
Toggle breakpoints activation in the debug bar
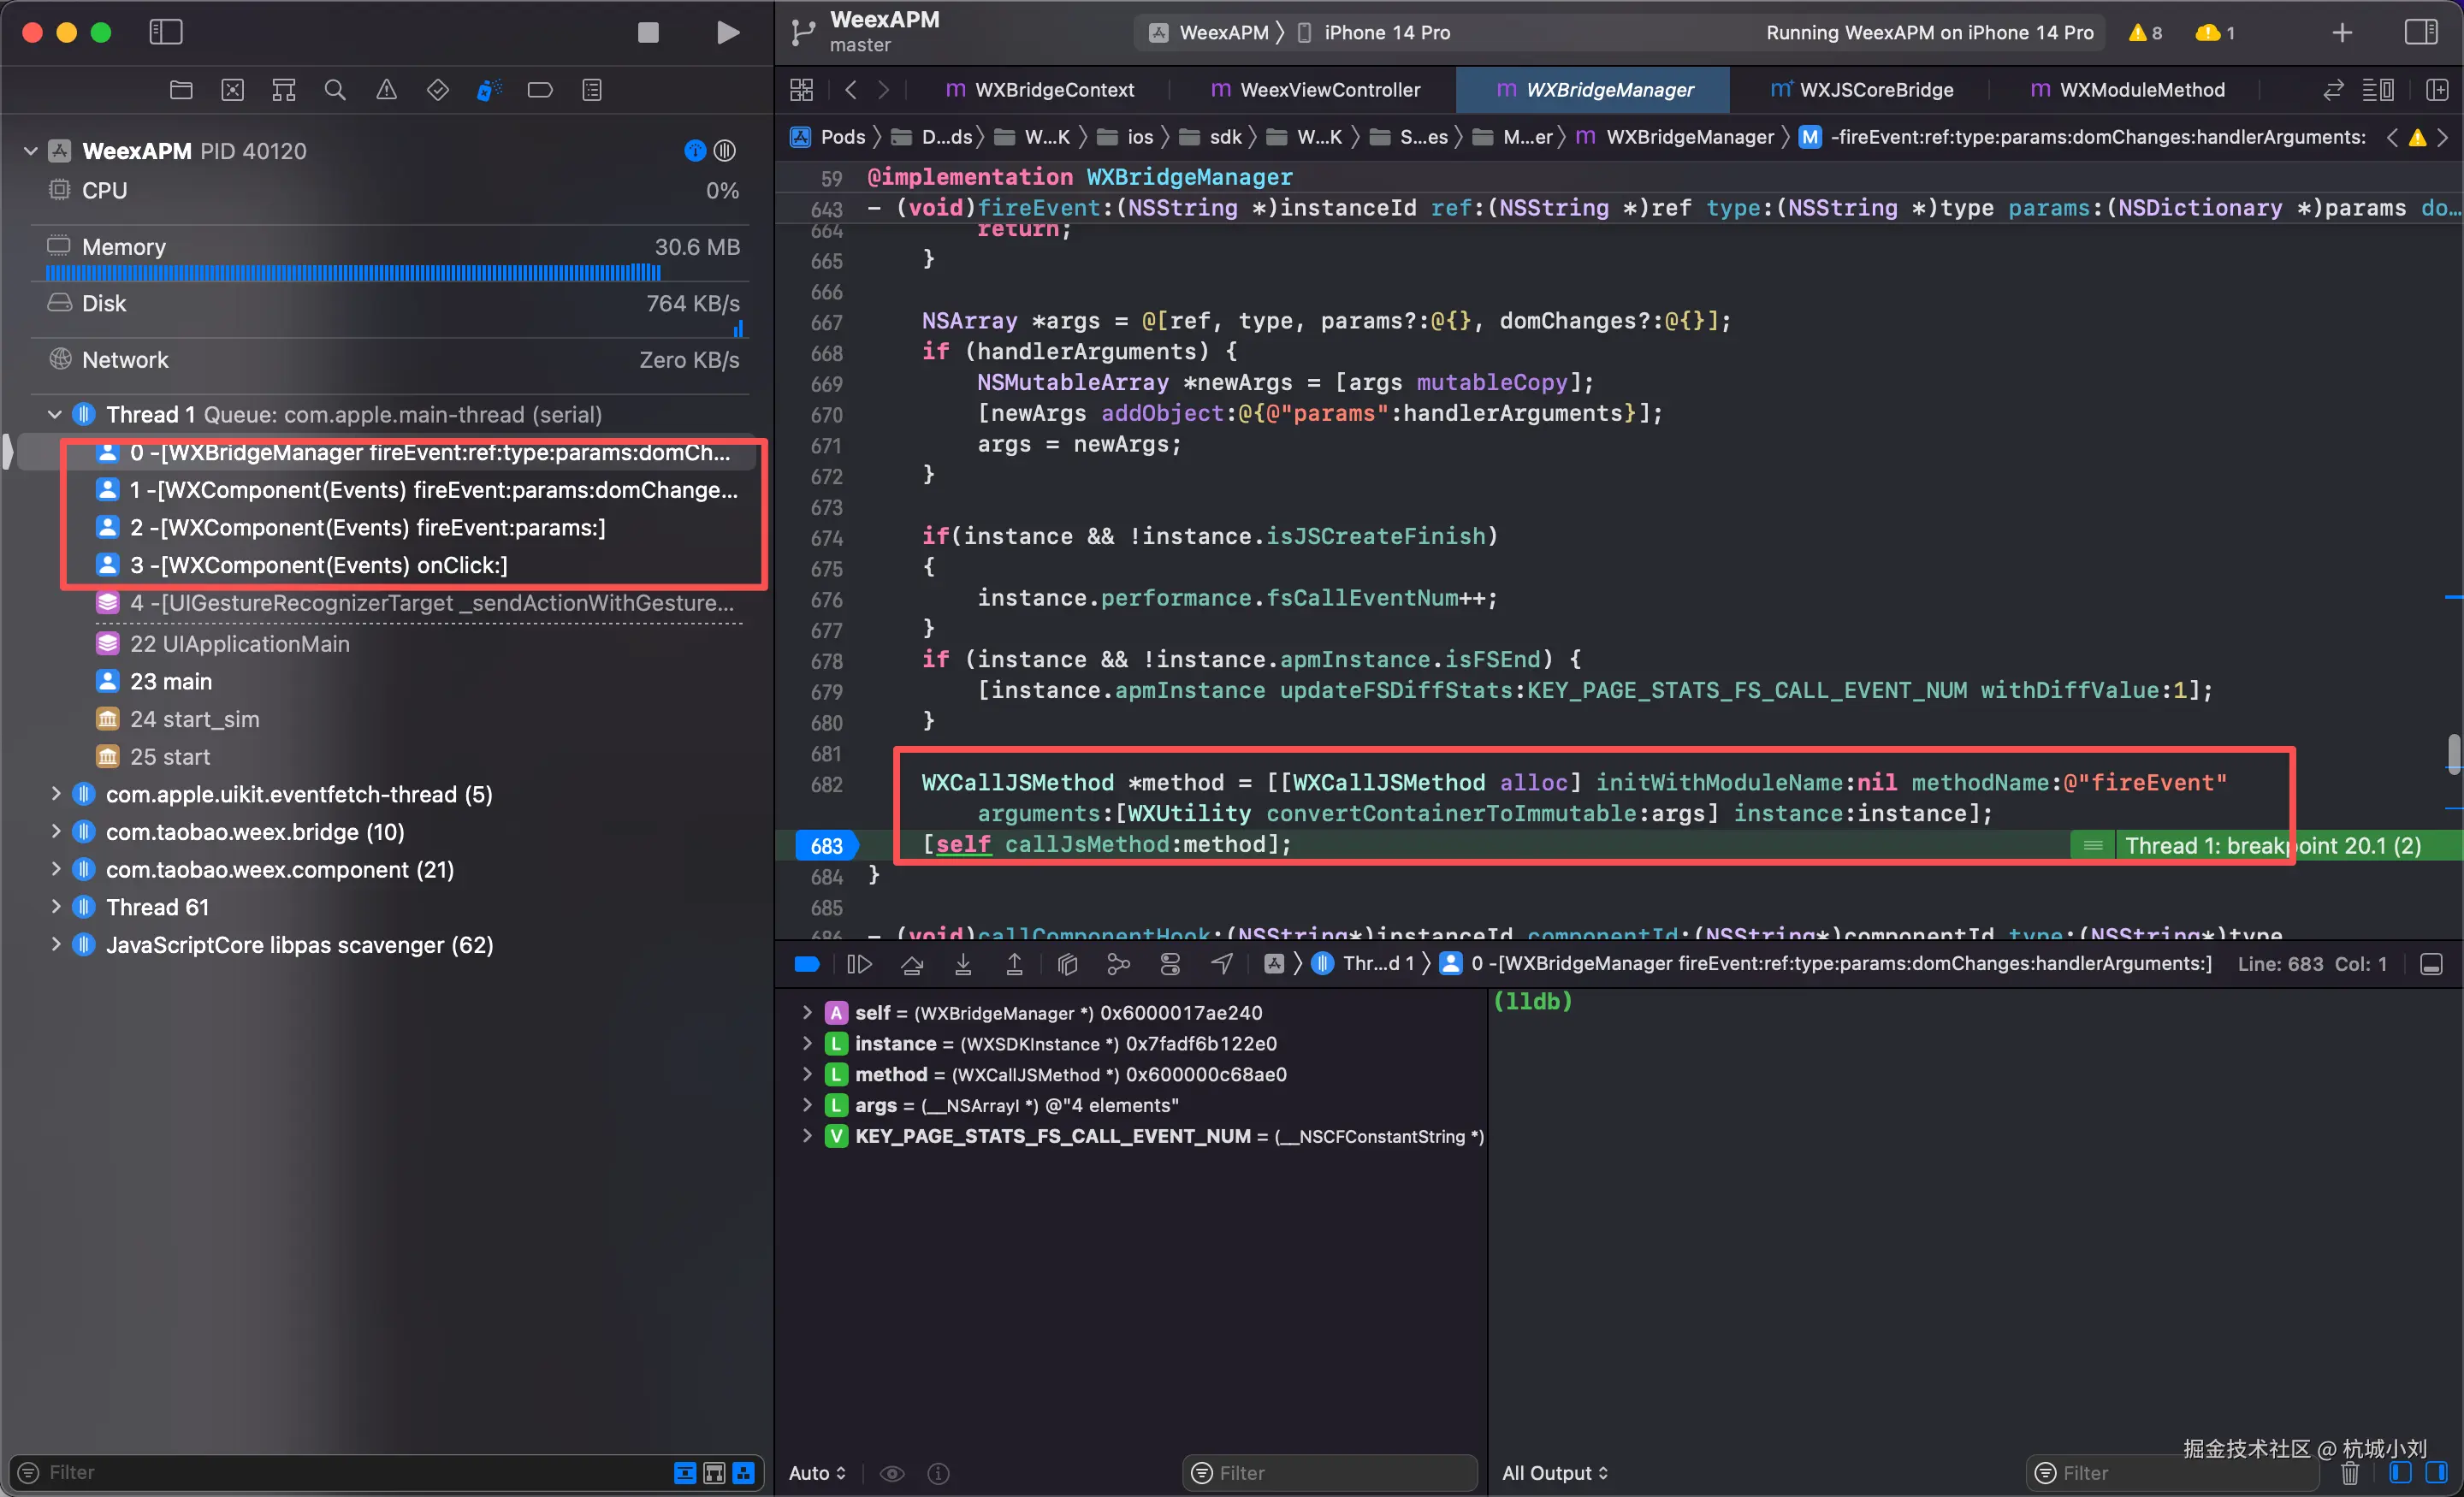[807, 964]
